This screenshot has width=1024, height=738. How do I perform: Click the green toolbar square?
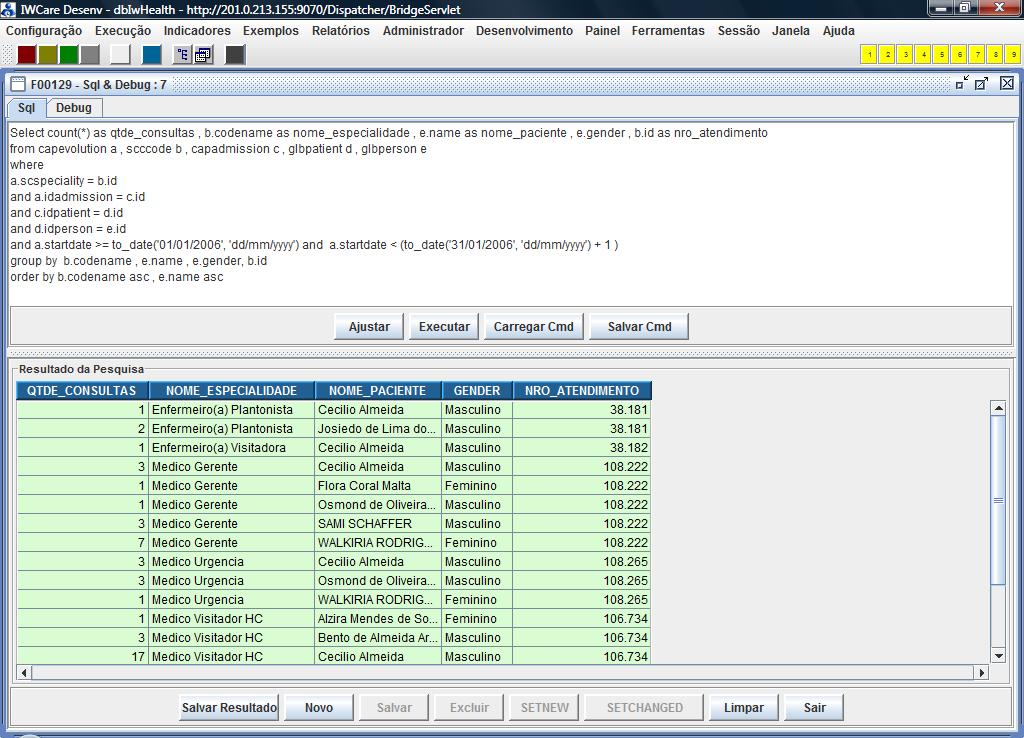(x=69, y=55)
